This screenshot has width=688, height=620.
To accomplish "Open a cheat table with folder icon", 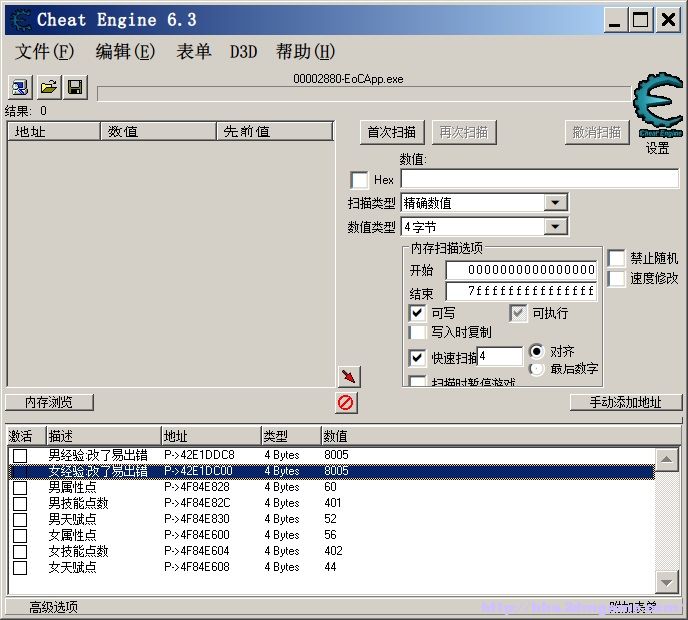I will (48, 87).
